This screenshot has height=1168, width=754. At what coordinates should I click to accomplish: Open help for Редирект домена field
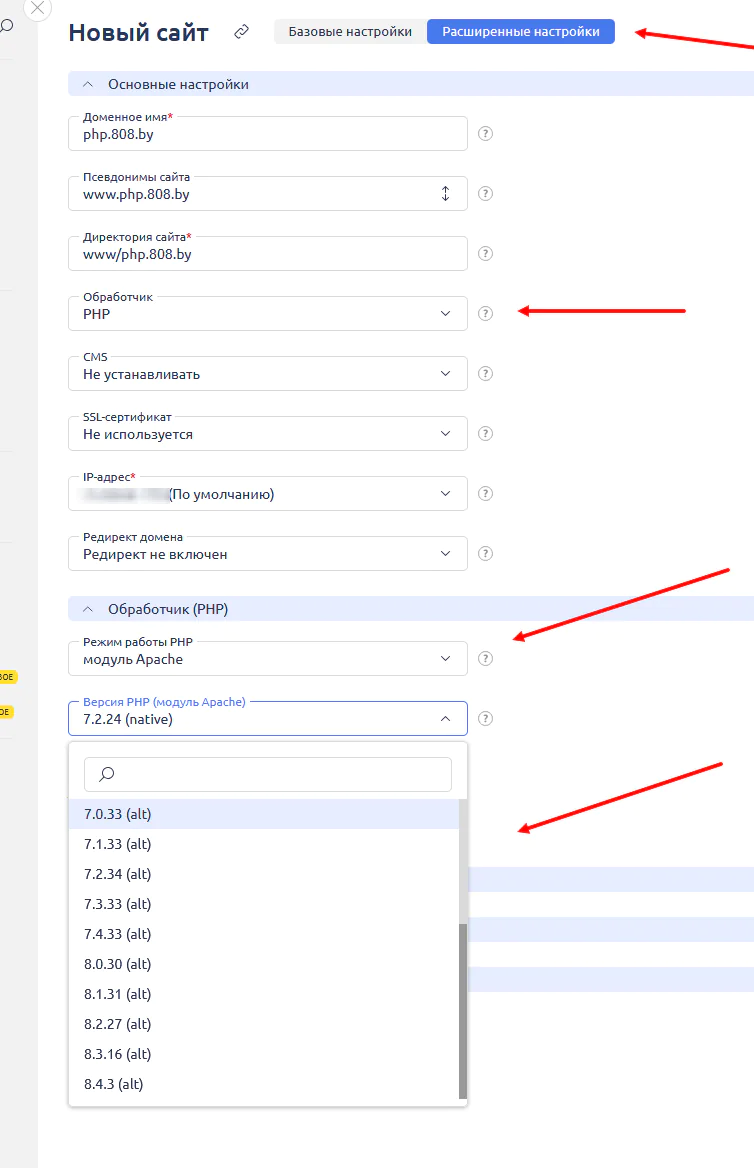click(x=485, y=553)
